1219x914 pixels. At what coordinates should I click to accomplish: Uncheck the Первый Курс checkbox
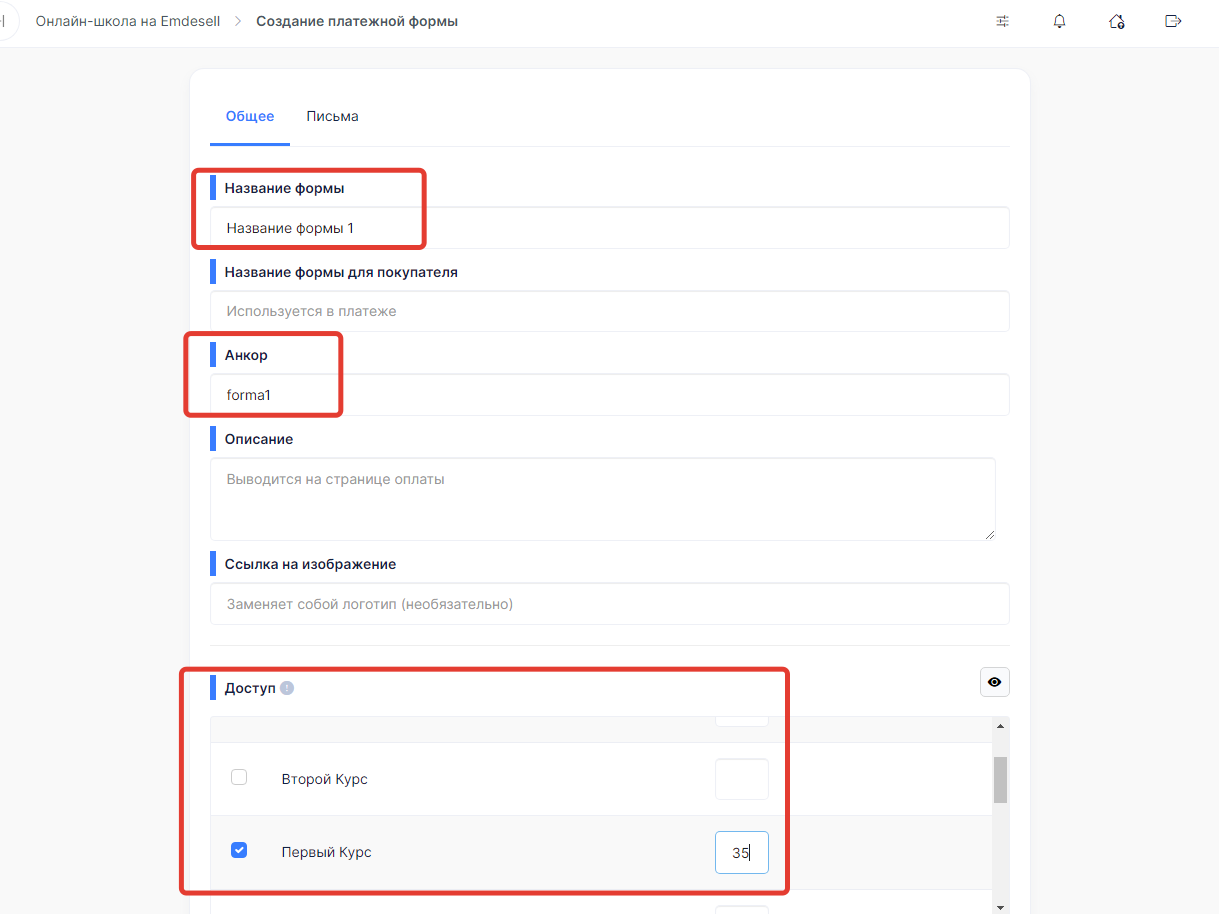[x=239, y=851]
